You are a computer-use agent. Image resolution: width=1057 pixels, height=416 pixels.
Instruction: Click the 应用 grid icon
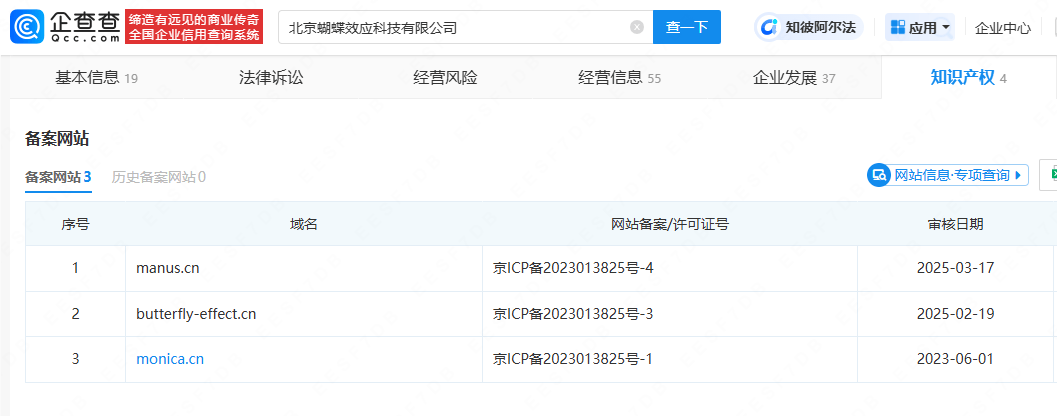(x=898, y=27)
